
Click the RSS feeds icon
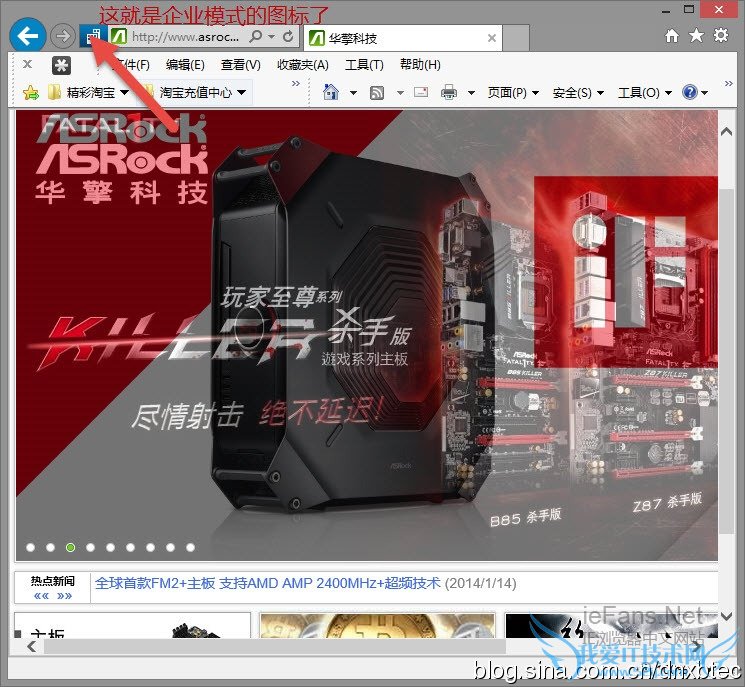[x=377, y=93]
